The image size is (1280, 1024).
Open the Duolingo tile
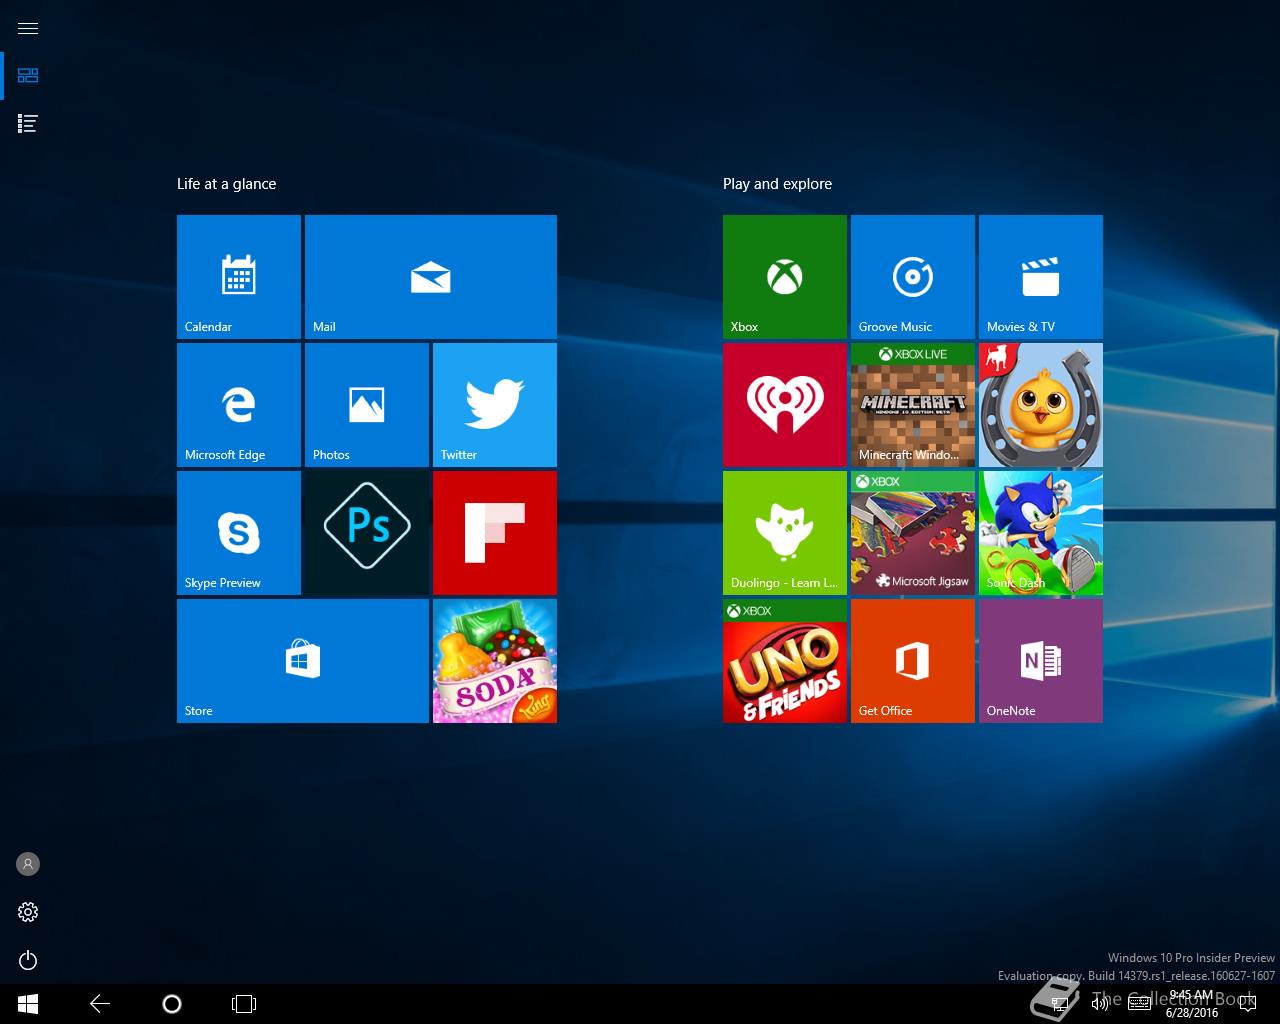(785, 533)
